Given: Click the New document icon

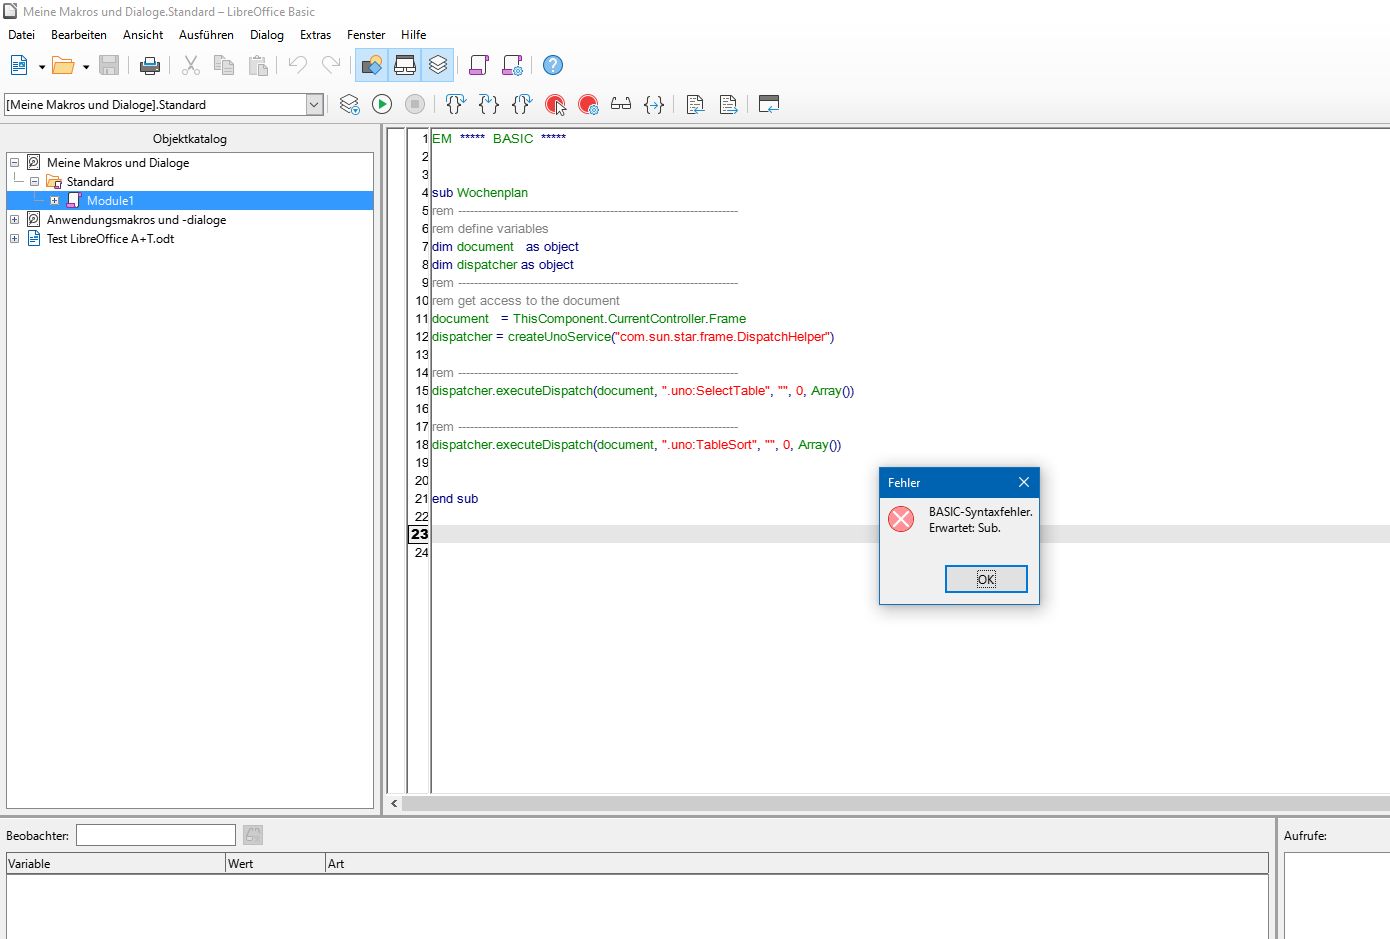Looking at the screenshot, I should click(x=19, y=65).
